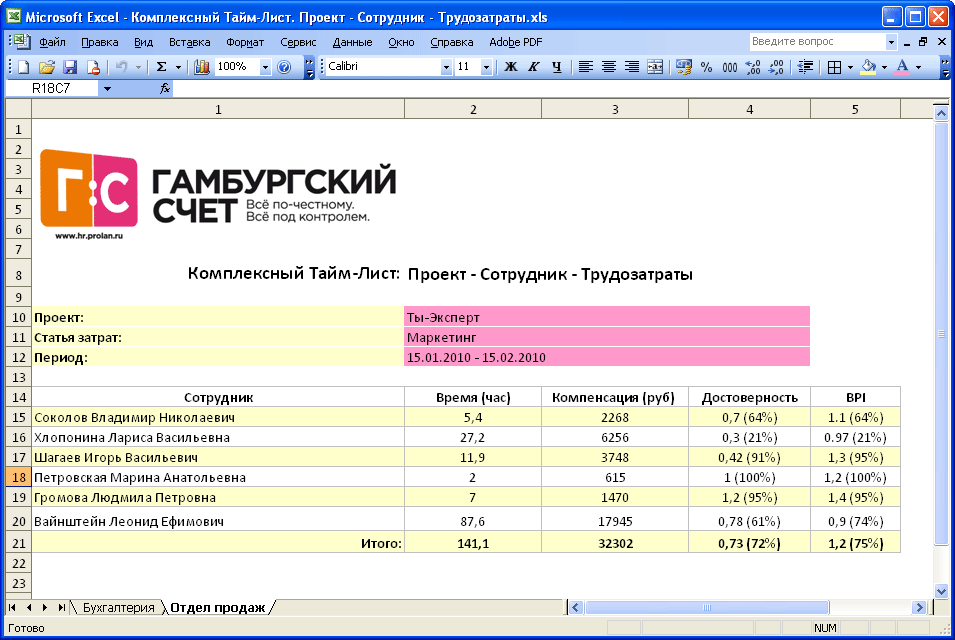955x640 pixels.
Task: Apply Percent Style format icon
Action: pyautogui.click(x=706, y=67)
